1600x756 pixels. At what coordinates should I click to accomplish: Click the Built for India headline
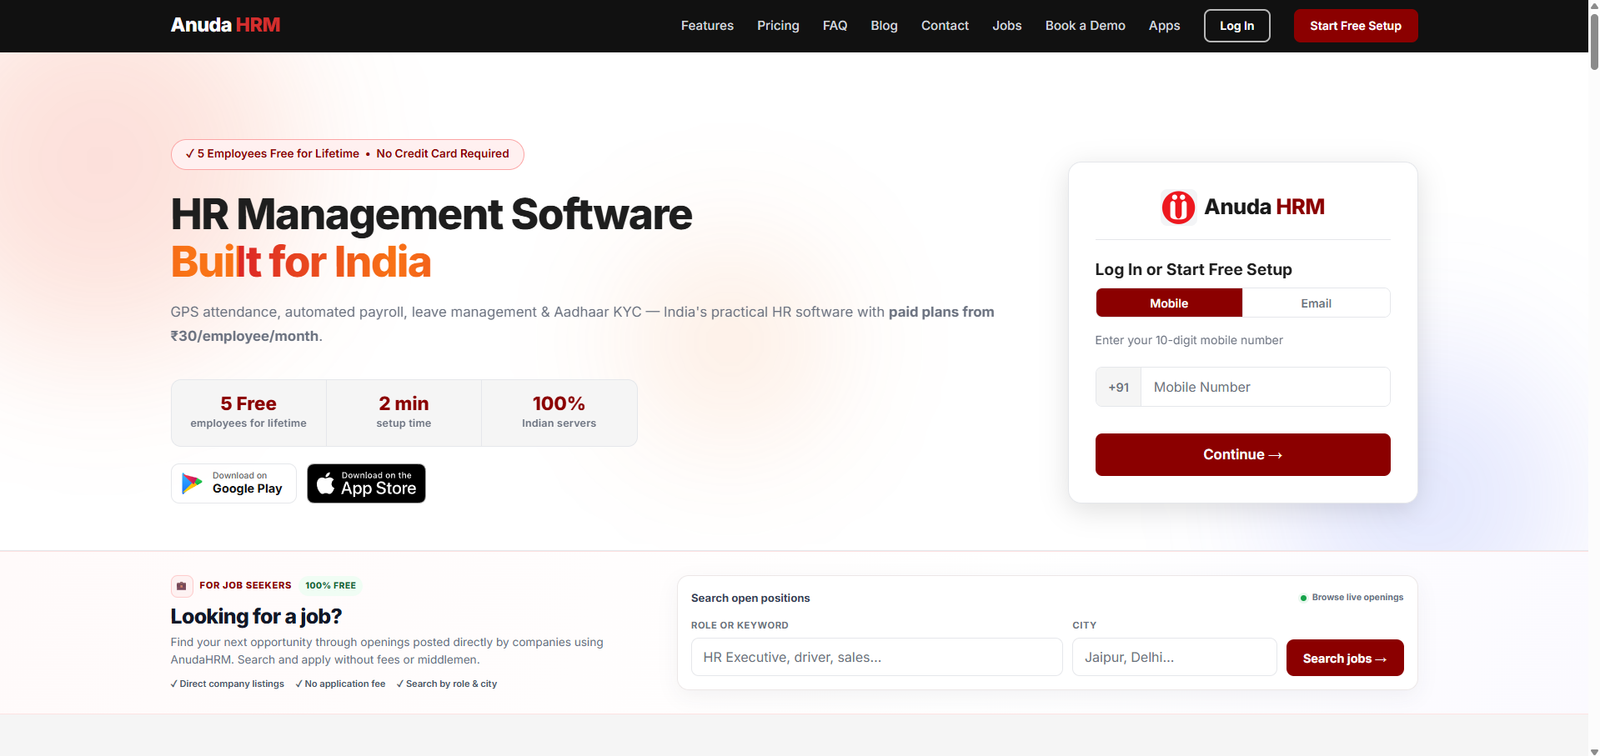(301, 262)
